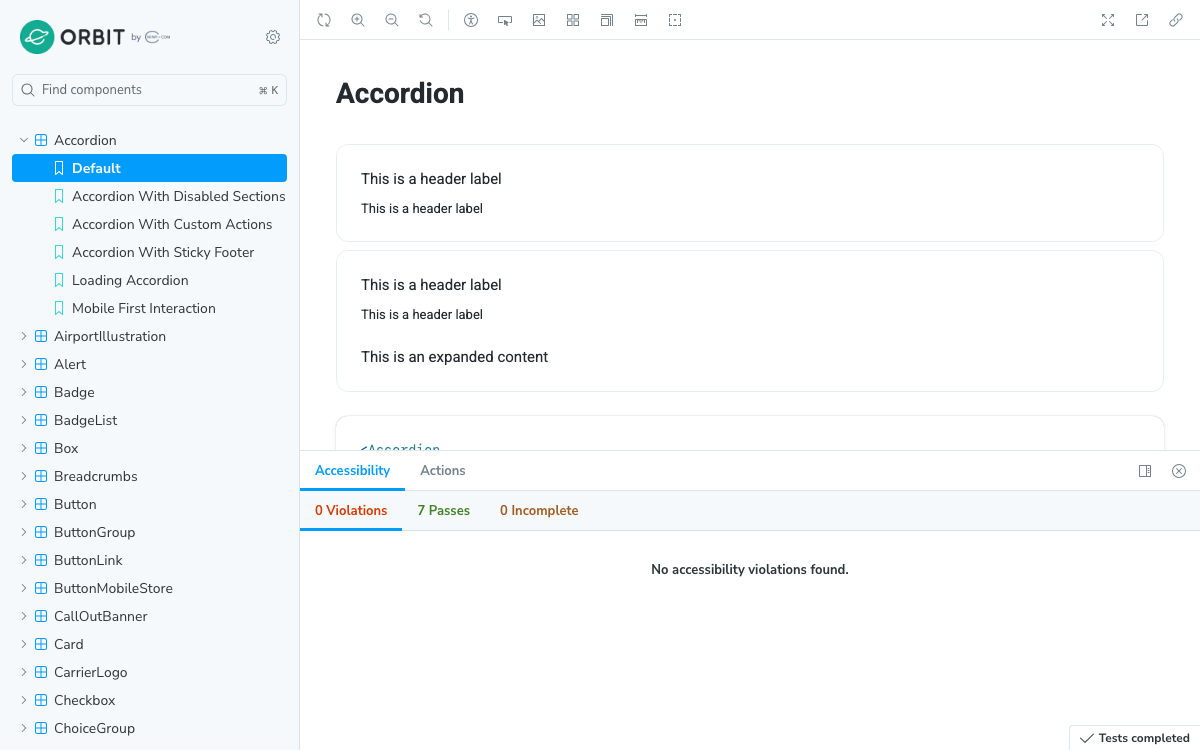The height and width of the screenshot is (750, 1200).
Task: Expand the Badge component
Action: click(149, 392)
